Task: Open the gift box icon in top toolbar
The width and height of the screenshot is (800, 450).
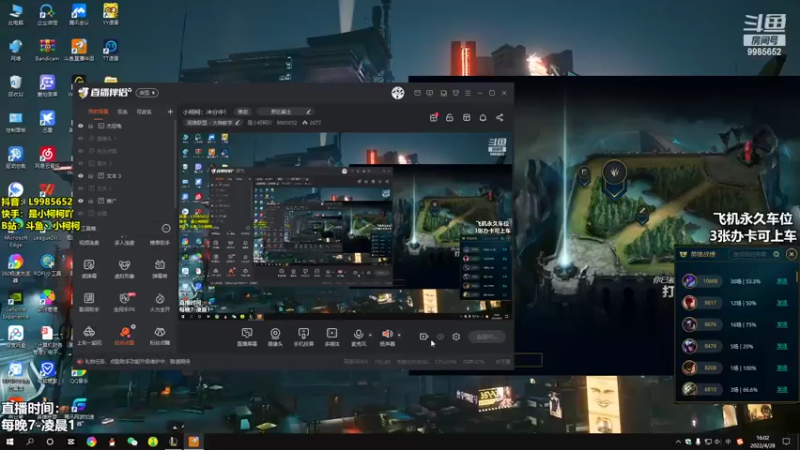Action: pyautogui.click(x=434, y=117)
